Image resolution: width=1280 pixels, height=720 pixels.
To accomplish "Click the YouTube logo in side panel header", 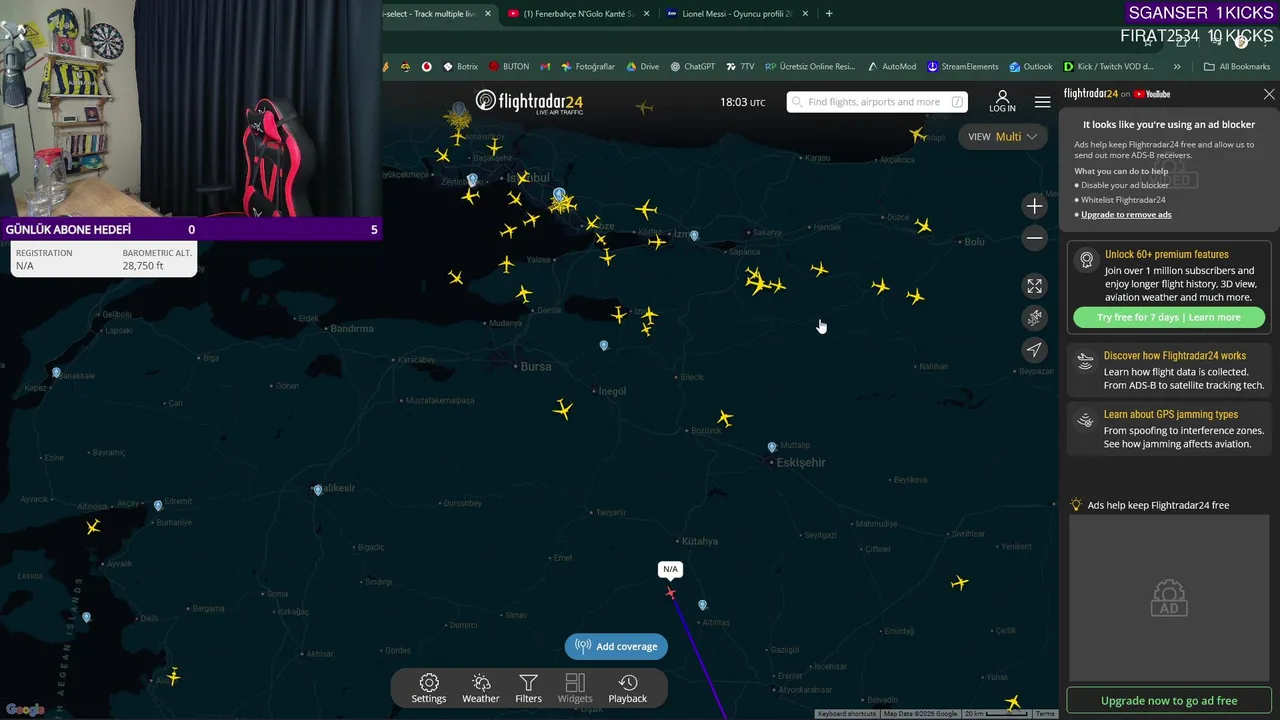I will (x=1152, y=94).
